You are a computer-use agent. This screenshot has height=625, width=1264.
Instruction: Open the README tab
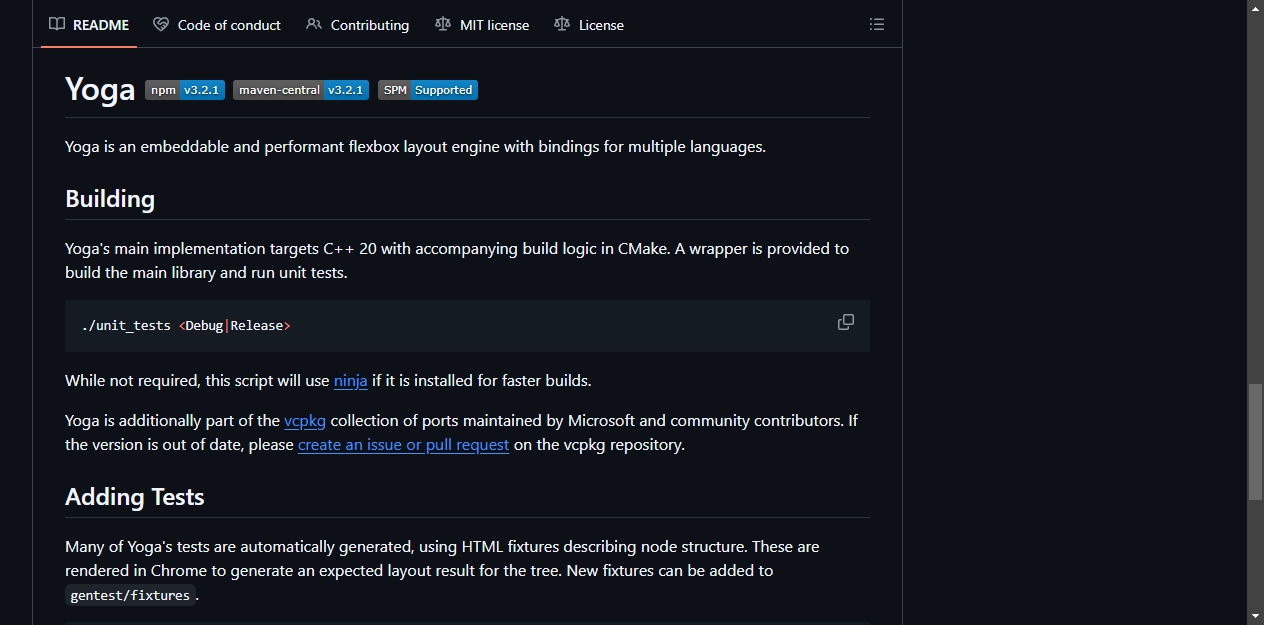coord(89,25)
